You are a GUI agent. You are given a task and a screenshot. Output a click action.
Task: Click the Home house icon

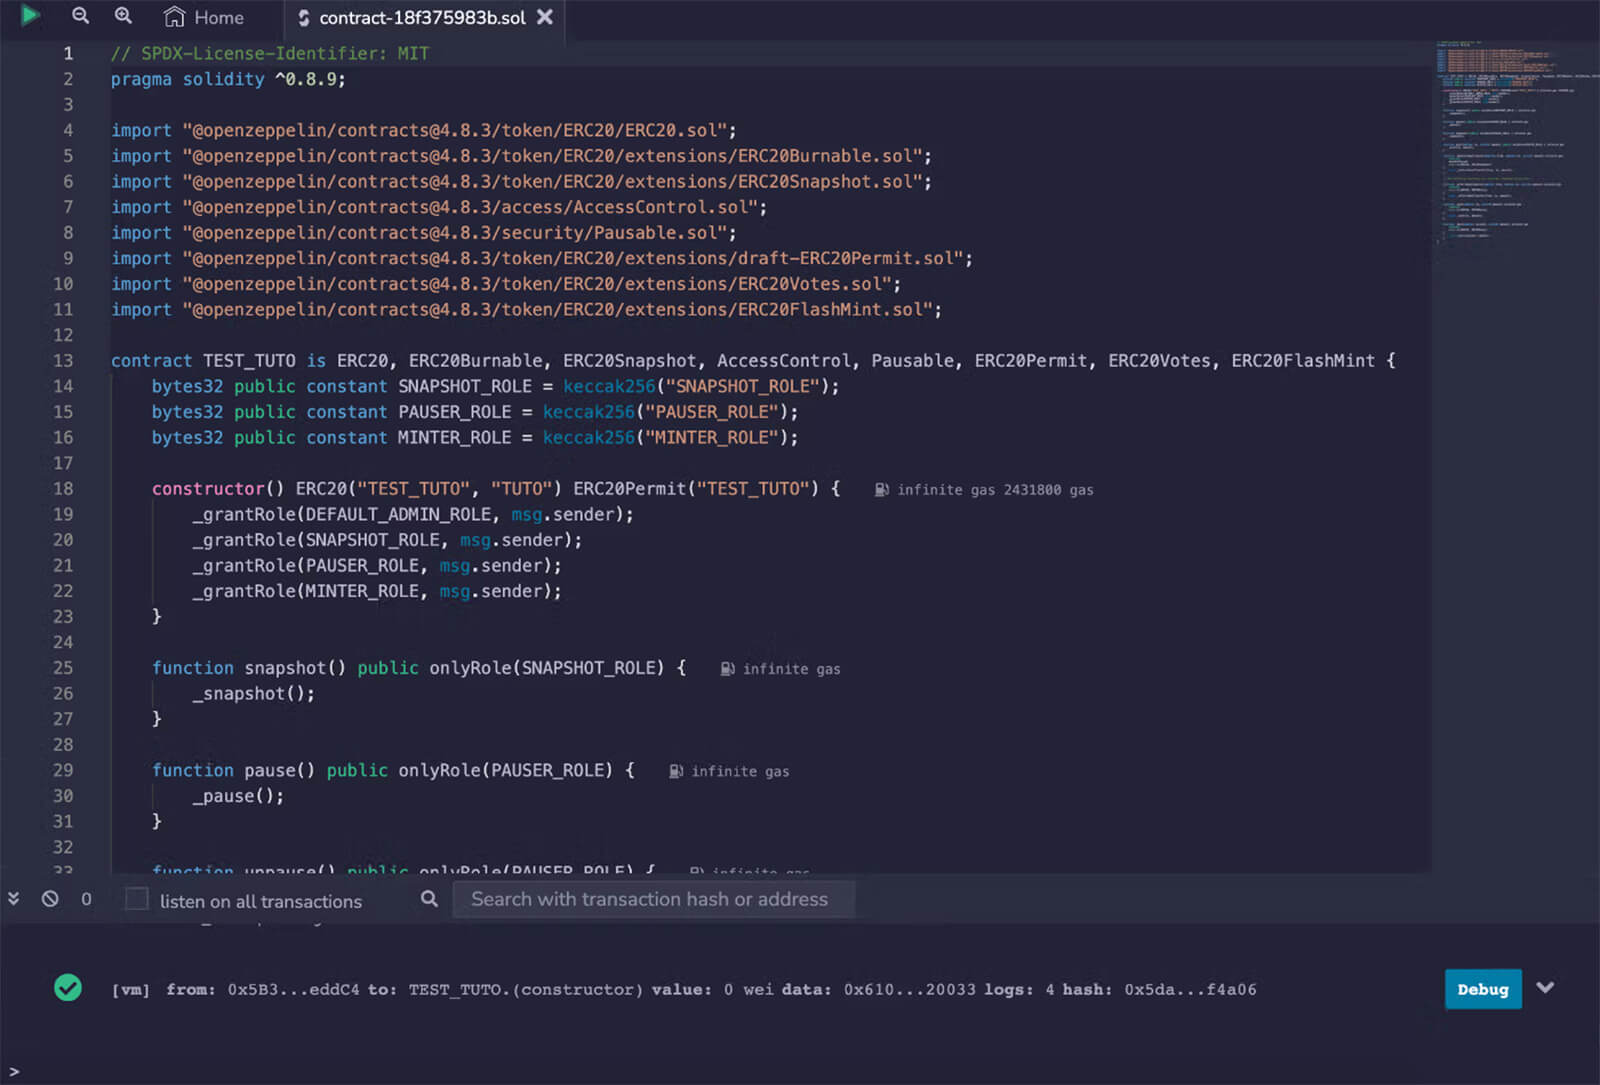(x=174, y=16)
